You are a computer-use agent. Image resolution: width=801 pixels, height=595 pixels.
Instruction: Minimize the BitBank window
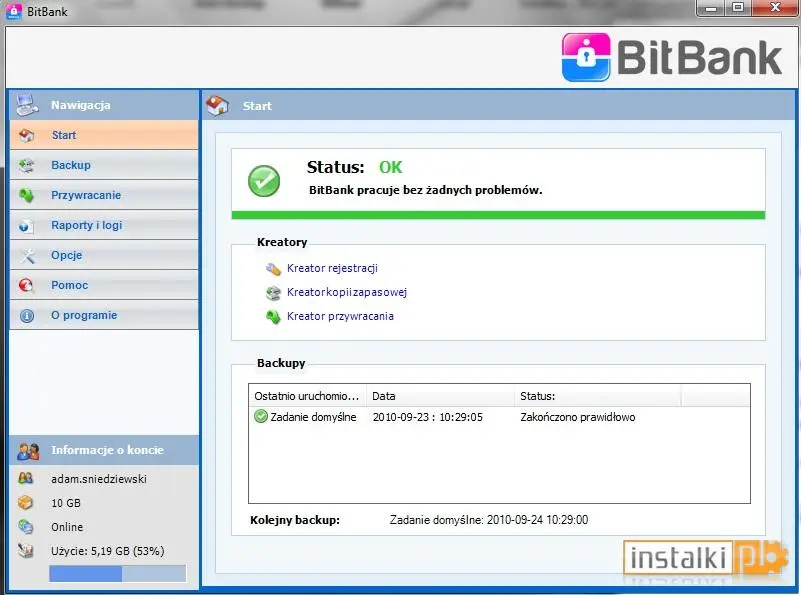pyautogui.click(x=711, y=8)
